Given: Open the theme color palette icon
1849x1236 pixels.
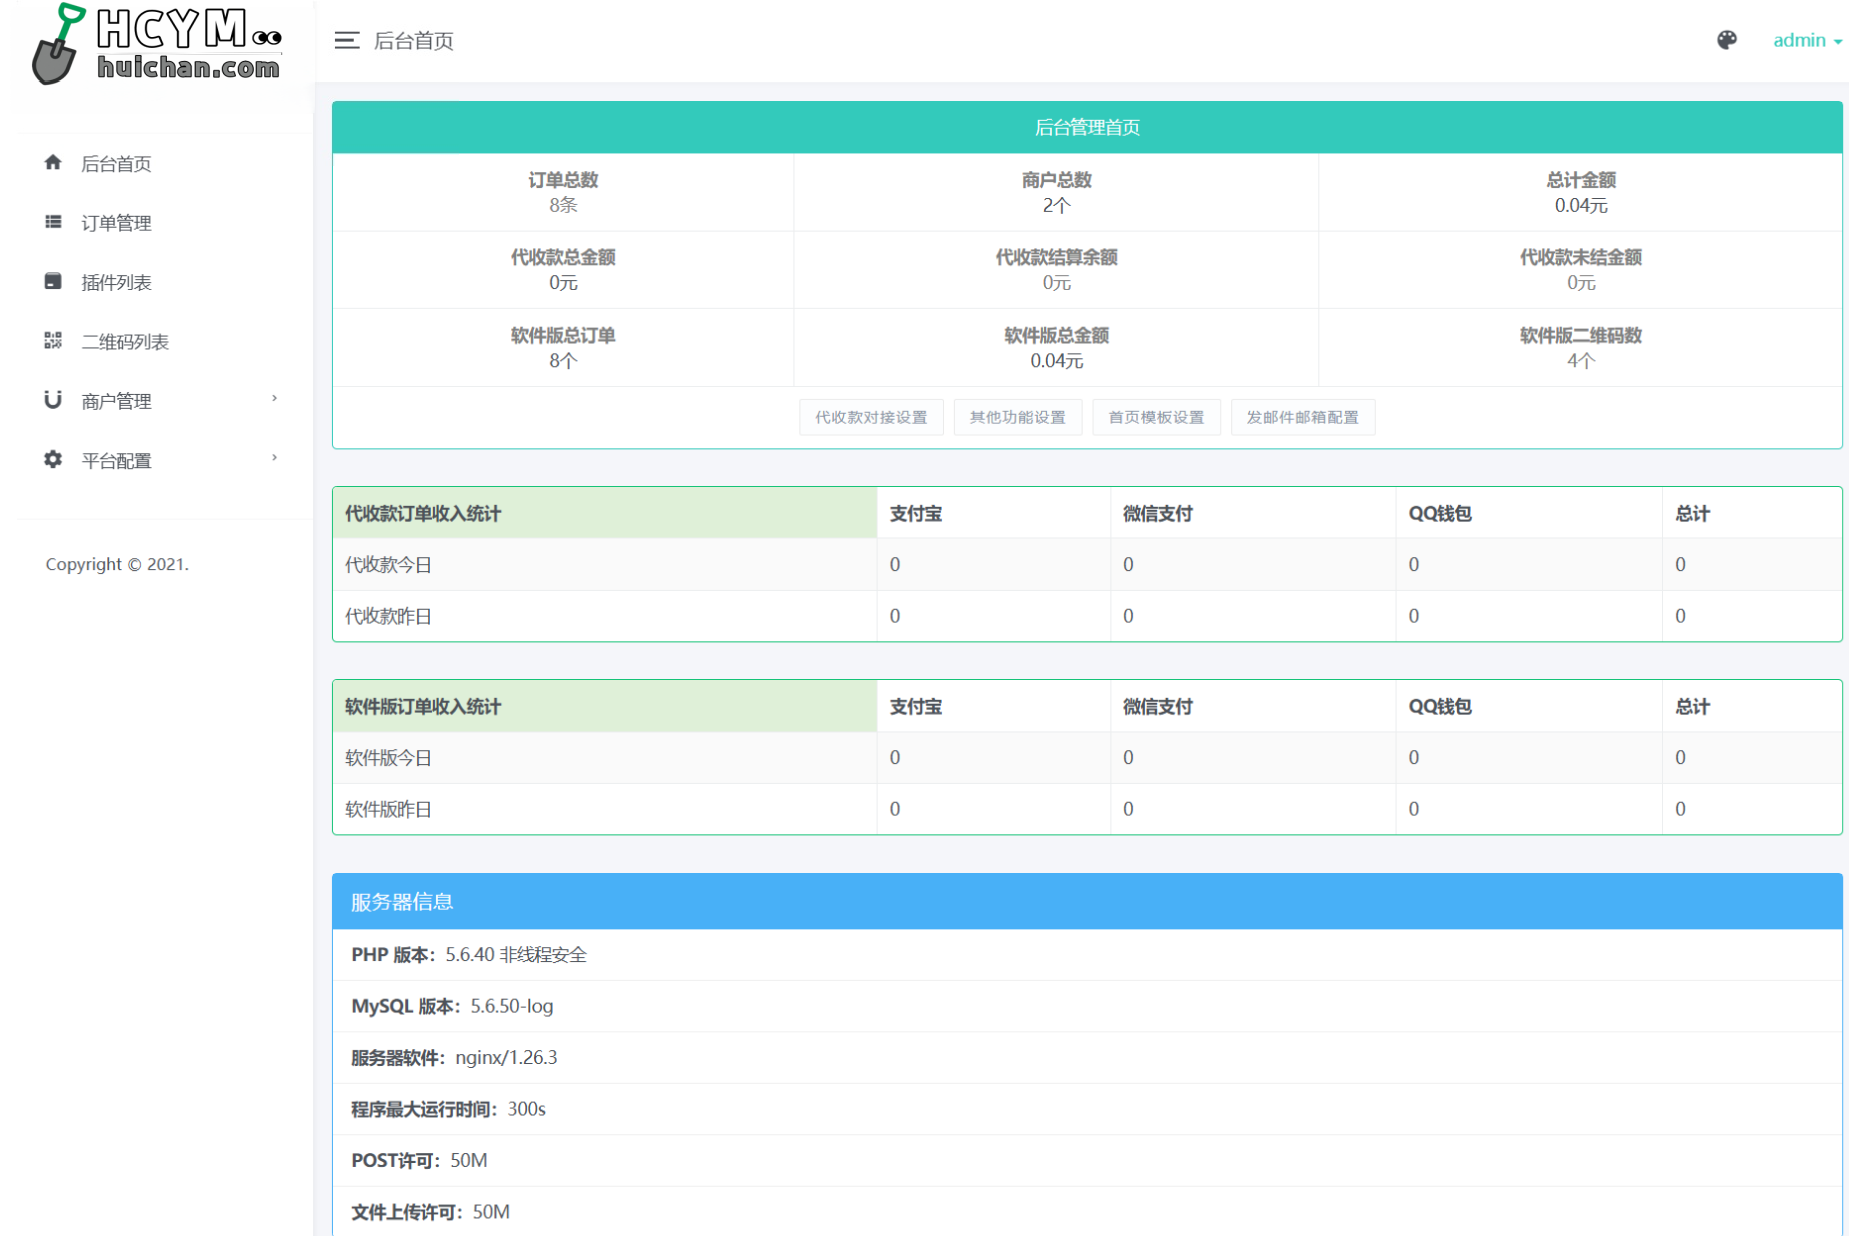Looking at the screenshot, I should point(1726,40).
